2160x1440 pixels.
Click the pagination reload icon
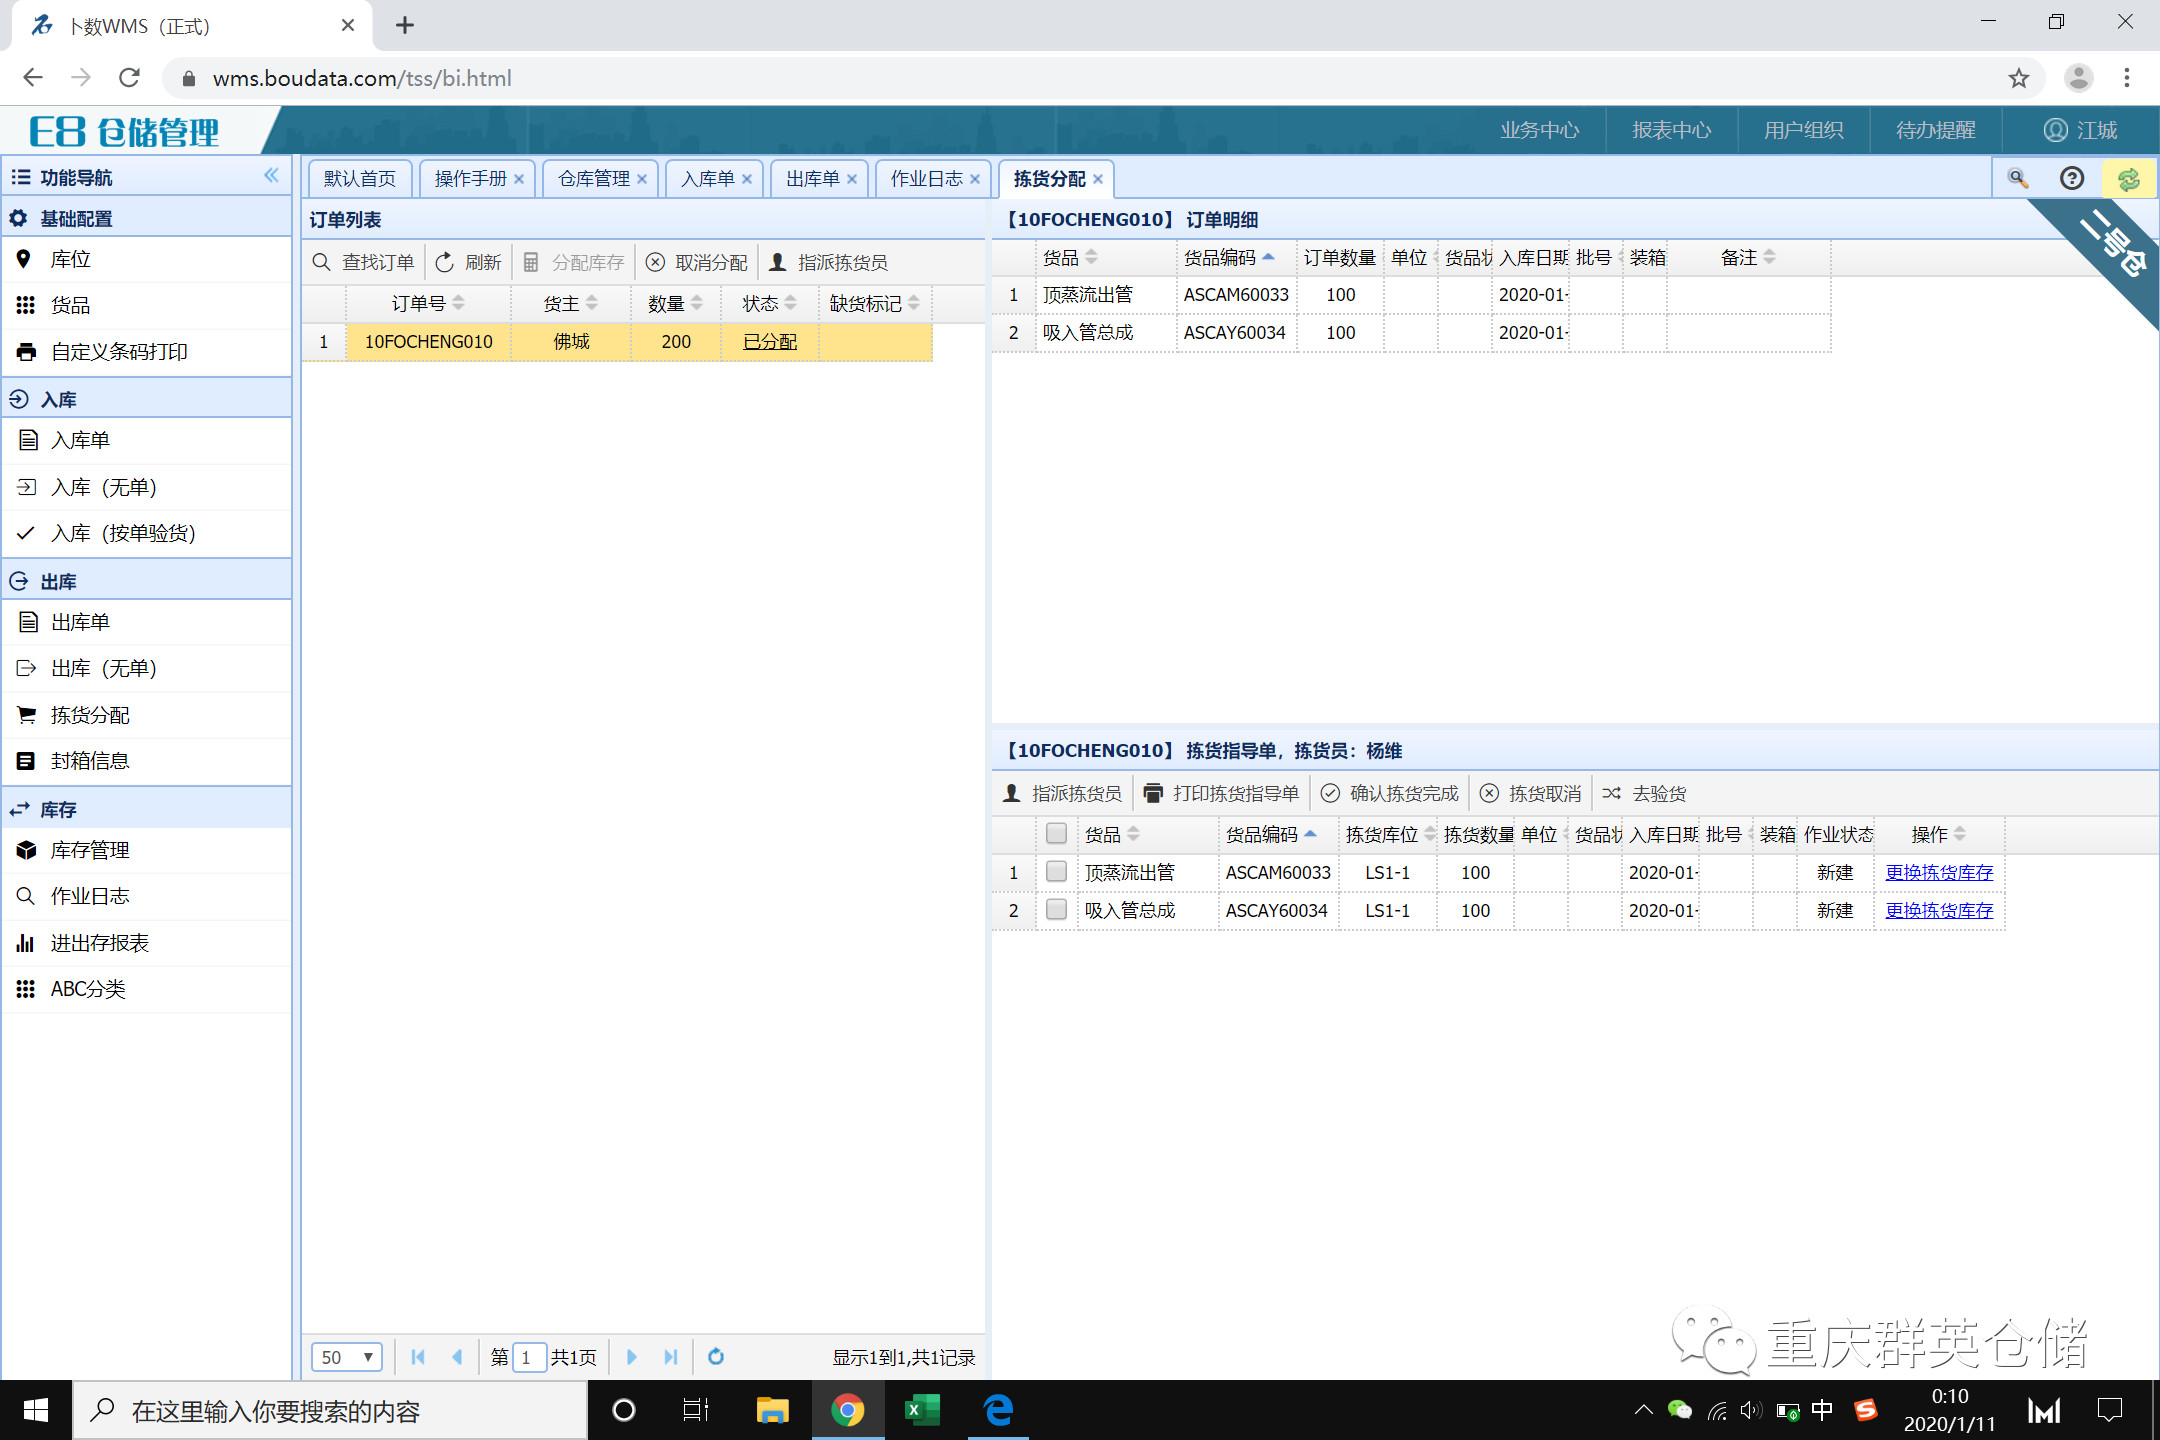click(716, 1357)
